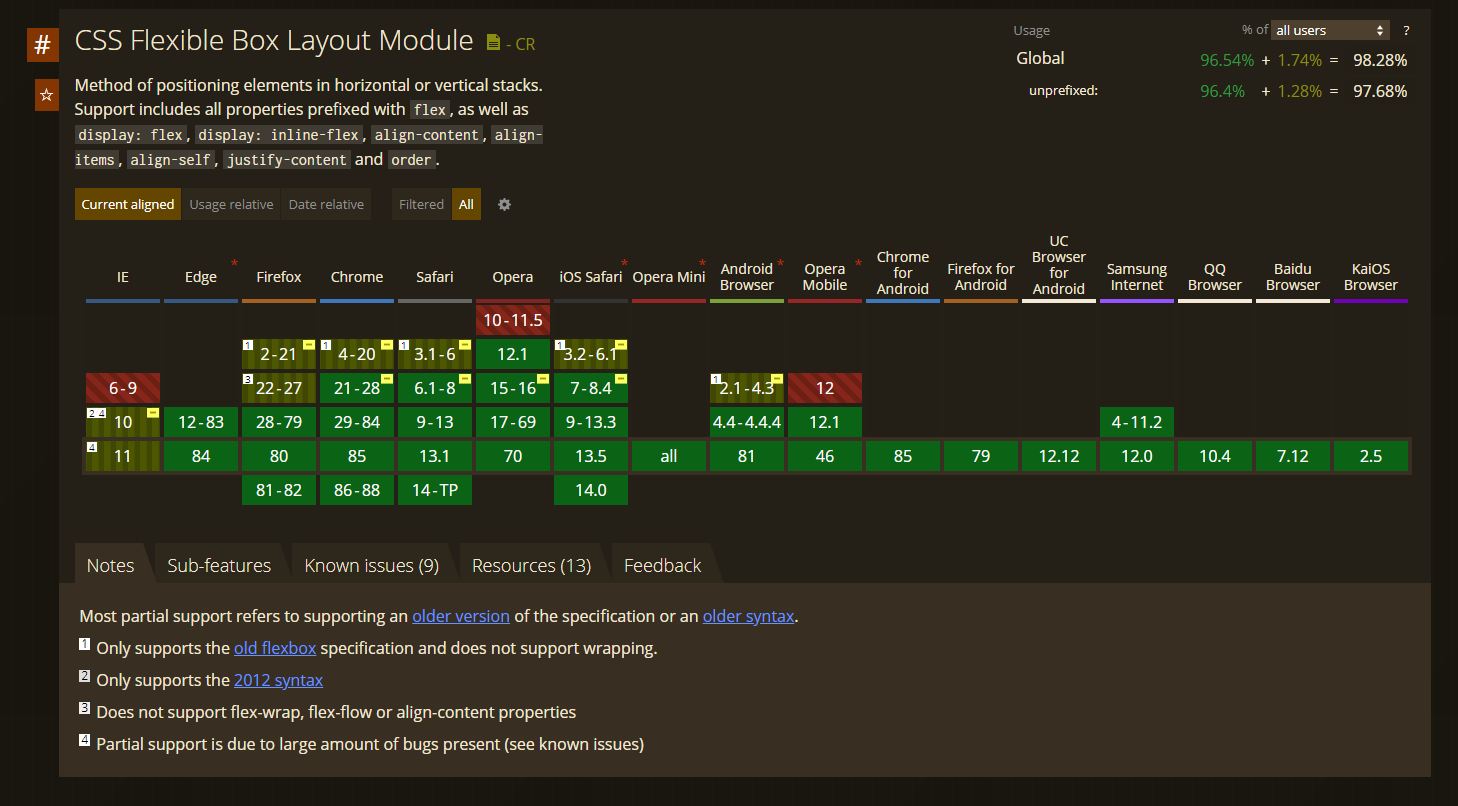
Task: Click the 97.68% unprefixed usage value
Action: [x=1380, y=91]
